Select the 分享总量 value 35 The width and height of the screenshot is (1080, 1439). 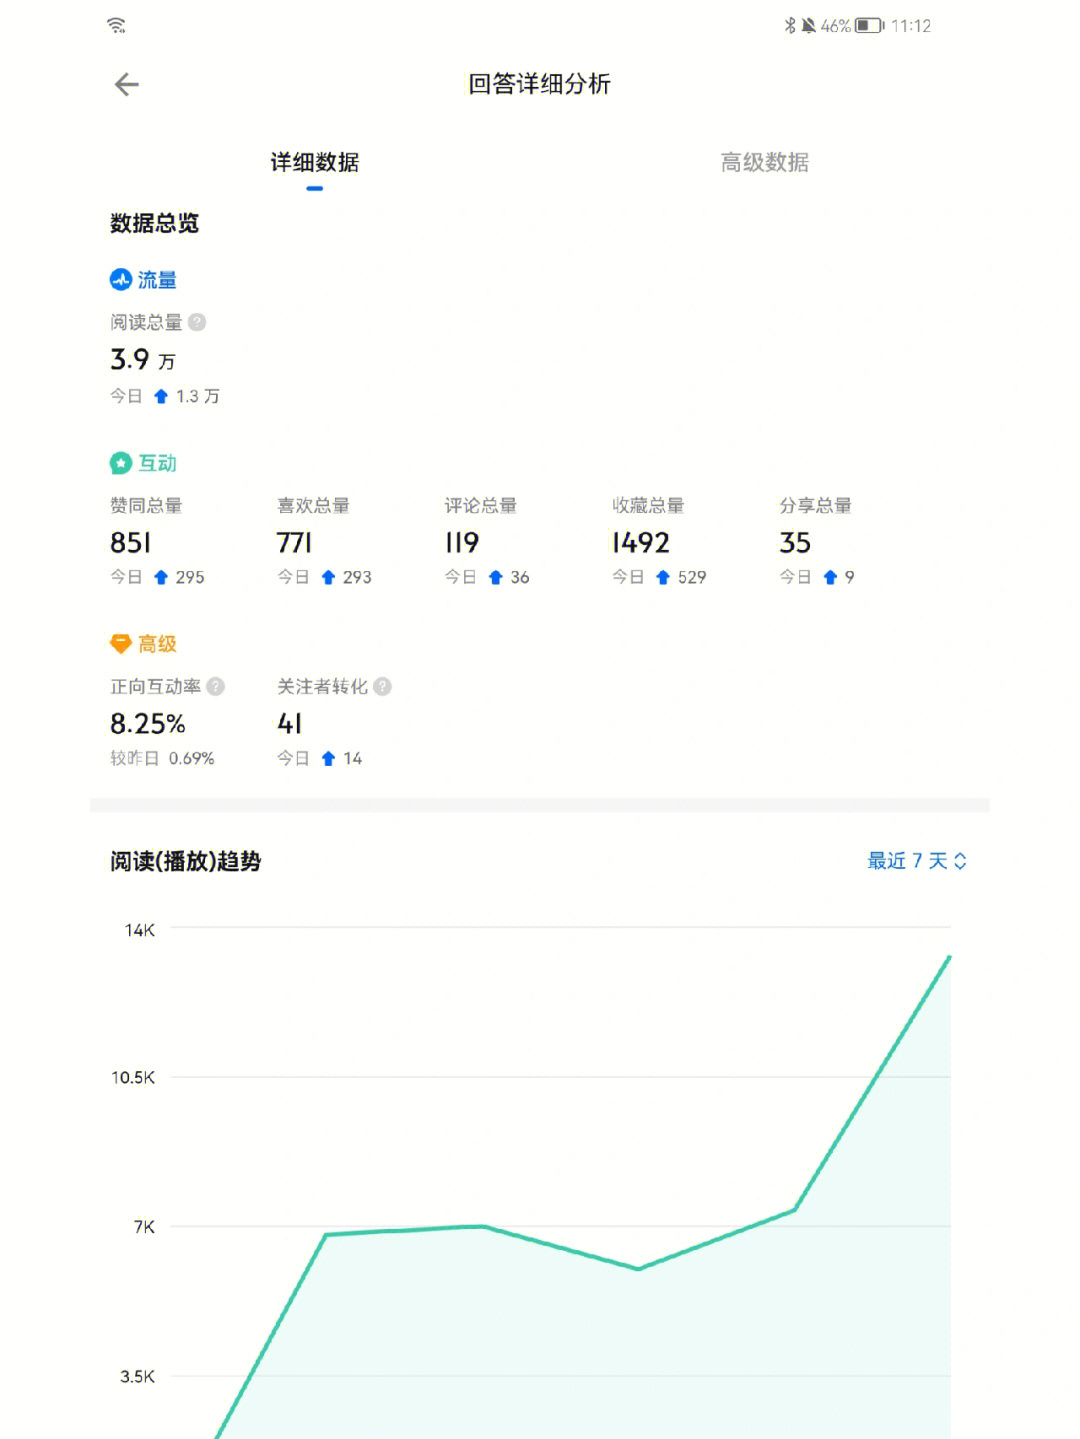pos(795,543)
